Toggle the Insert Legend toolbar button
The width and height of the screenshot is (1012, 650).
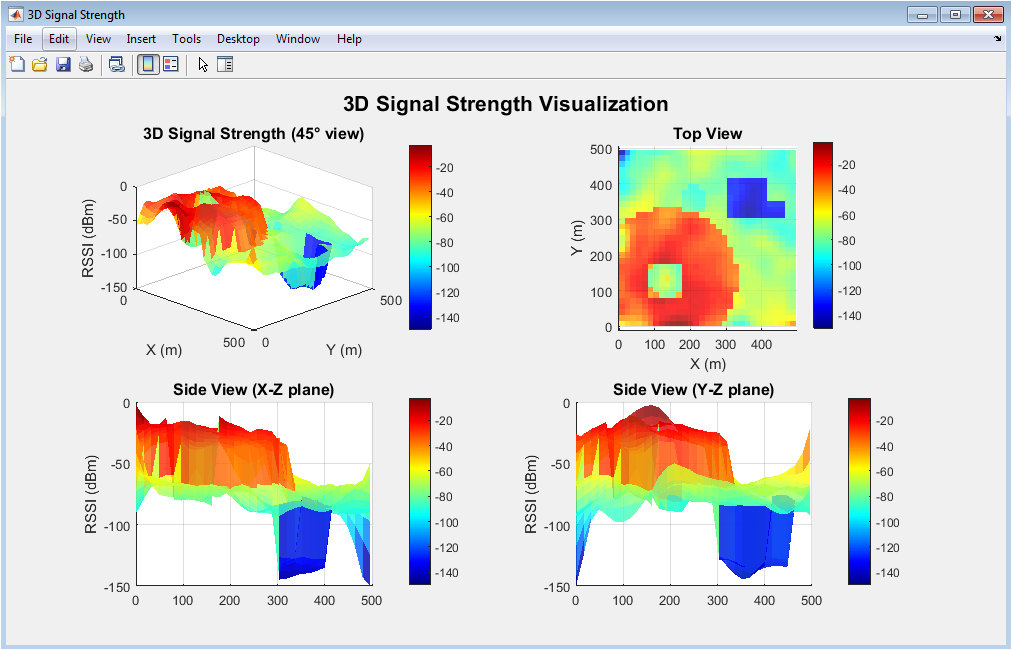tap(170, 65)
